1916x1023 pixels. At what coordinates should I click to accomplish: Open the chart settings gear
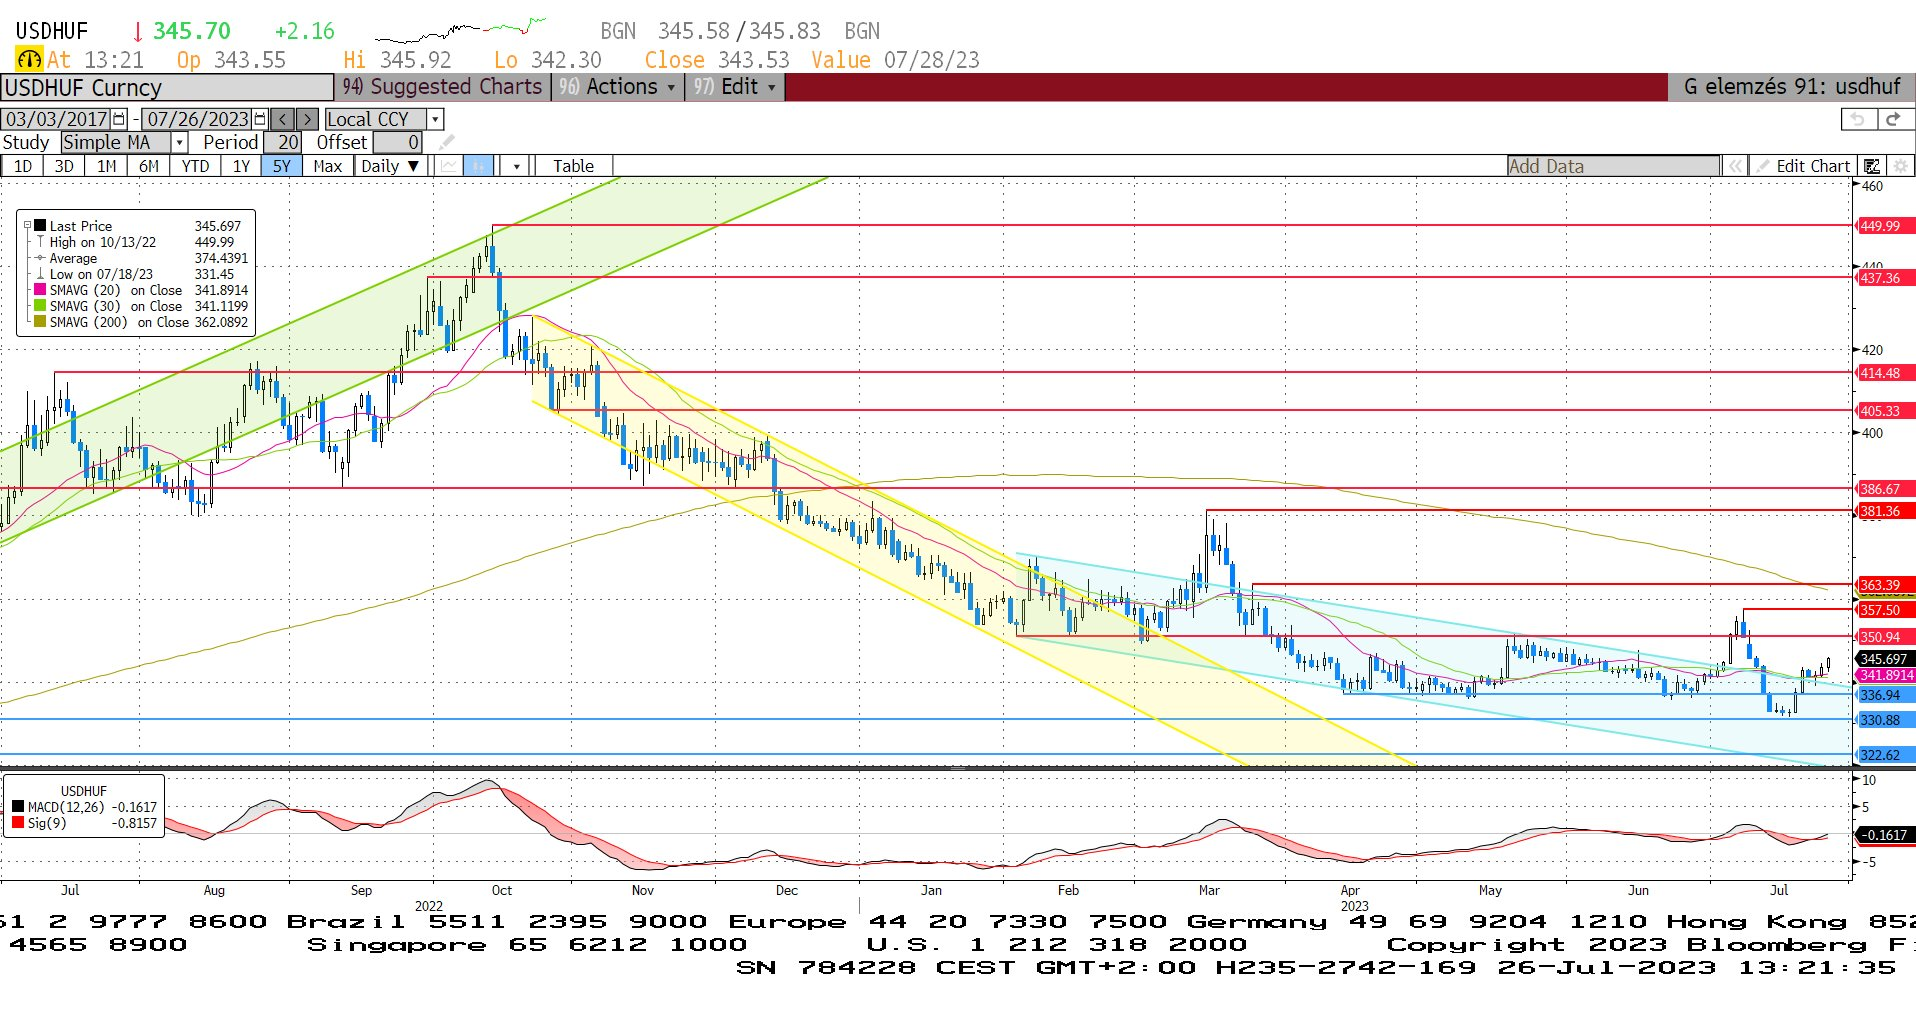[1900, 166]
